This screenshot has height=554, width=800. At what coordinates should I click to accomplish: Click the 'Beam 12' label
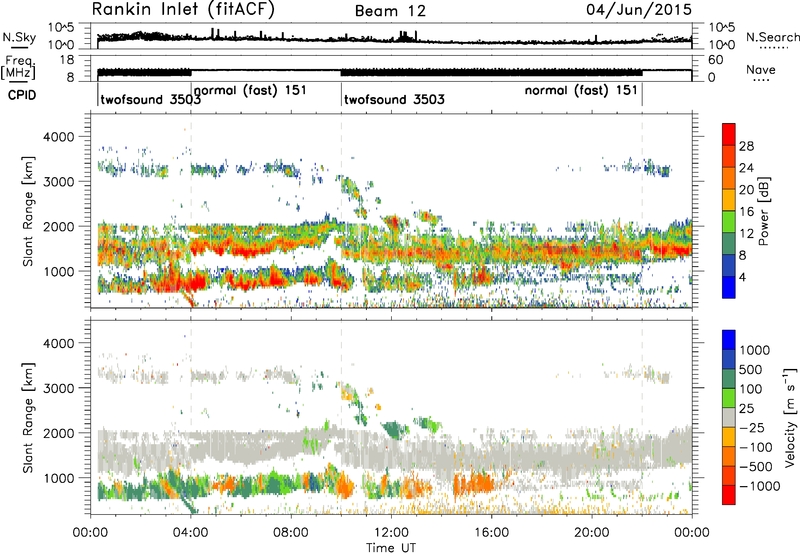tap(390, 11)
